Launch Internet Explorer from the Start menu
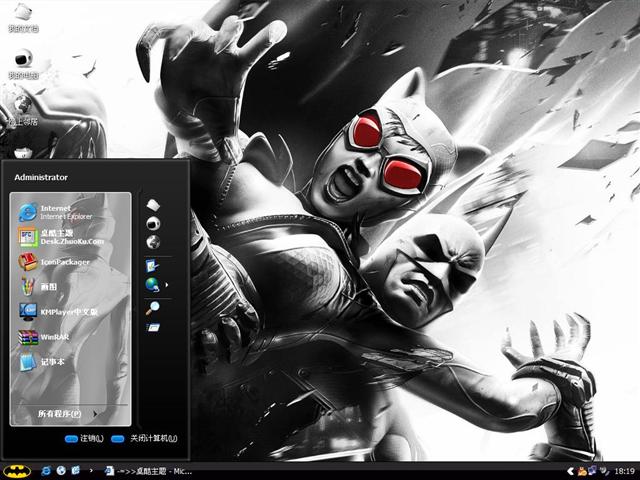Viewport: 640px width, 480px height. (56, 212)
